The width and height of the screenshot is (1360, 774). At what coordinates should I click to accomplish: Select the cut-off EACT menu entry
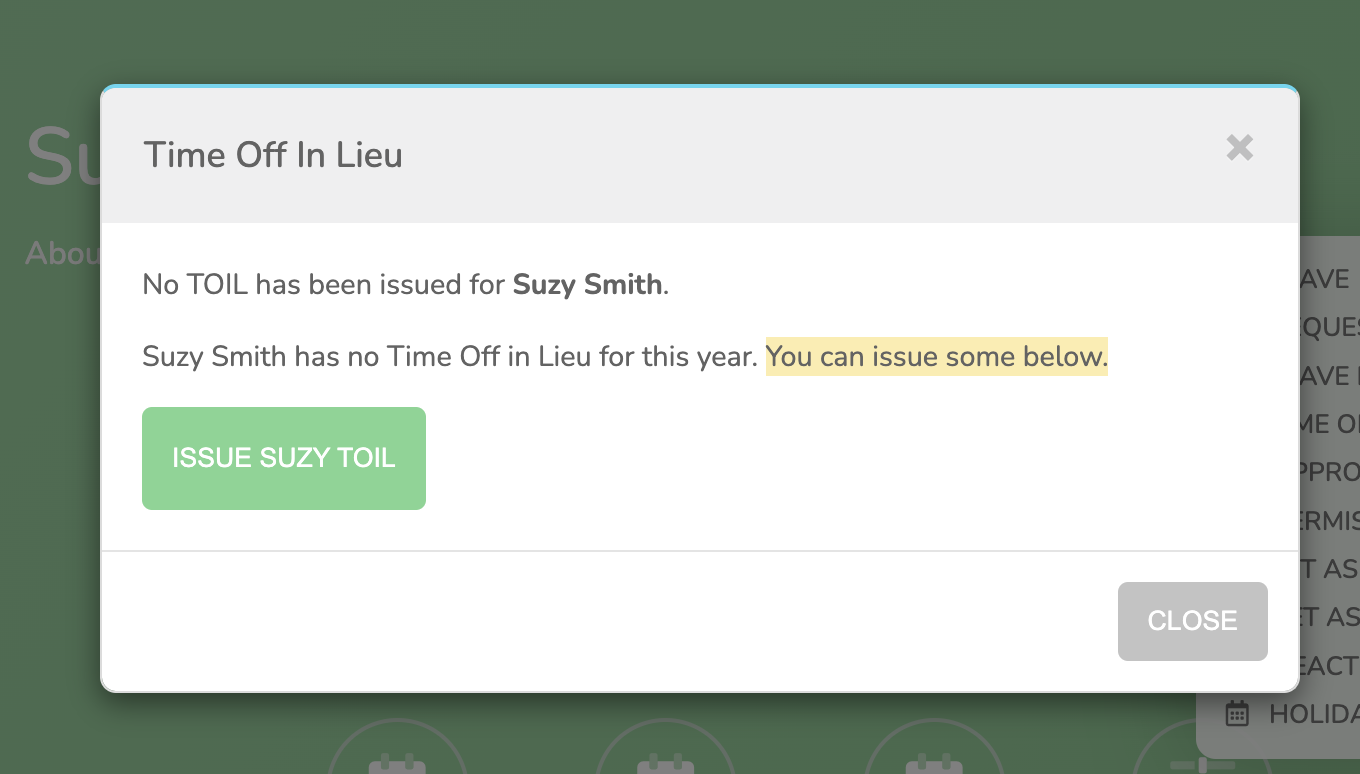click(1329, 665)
